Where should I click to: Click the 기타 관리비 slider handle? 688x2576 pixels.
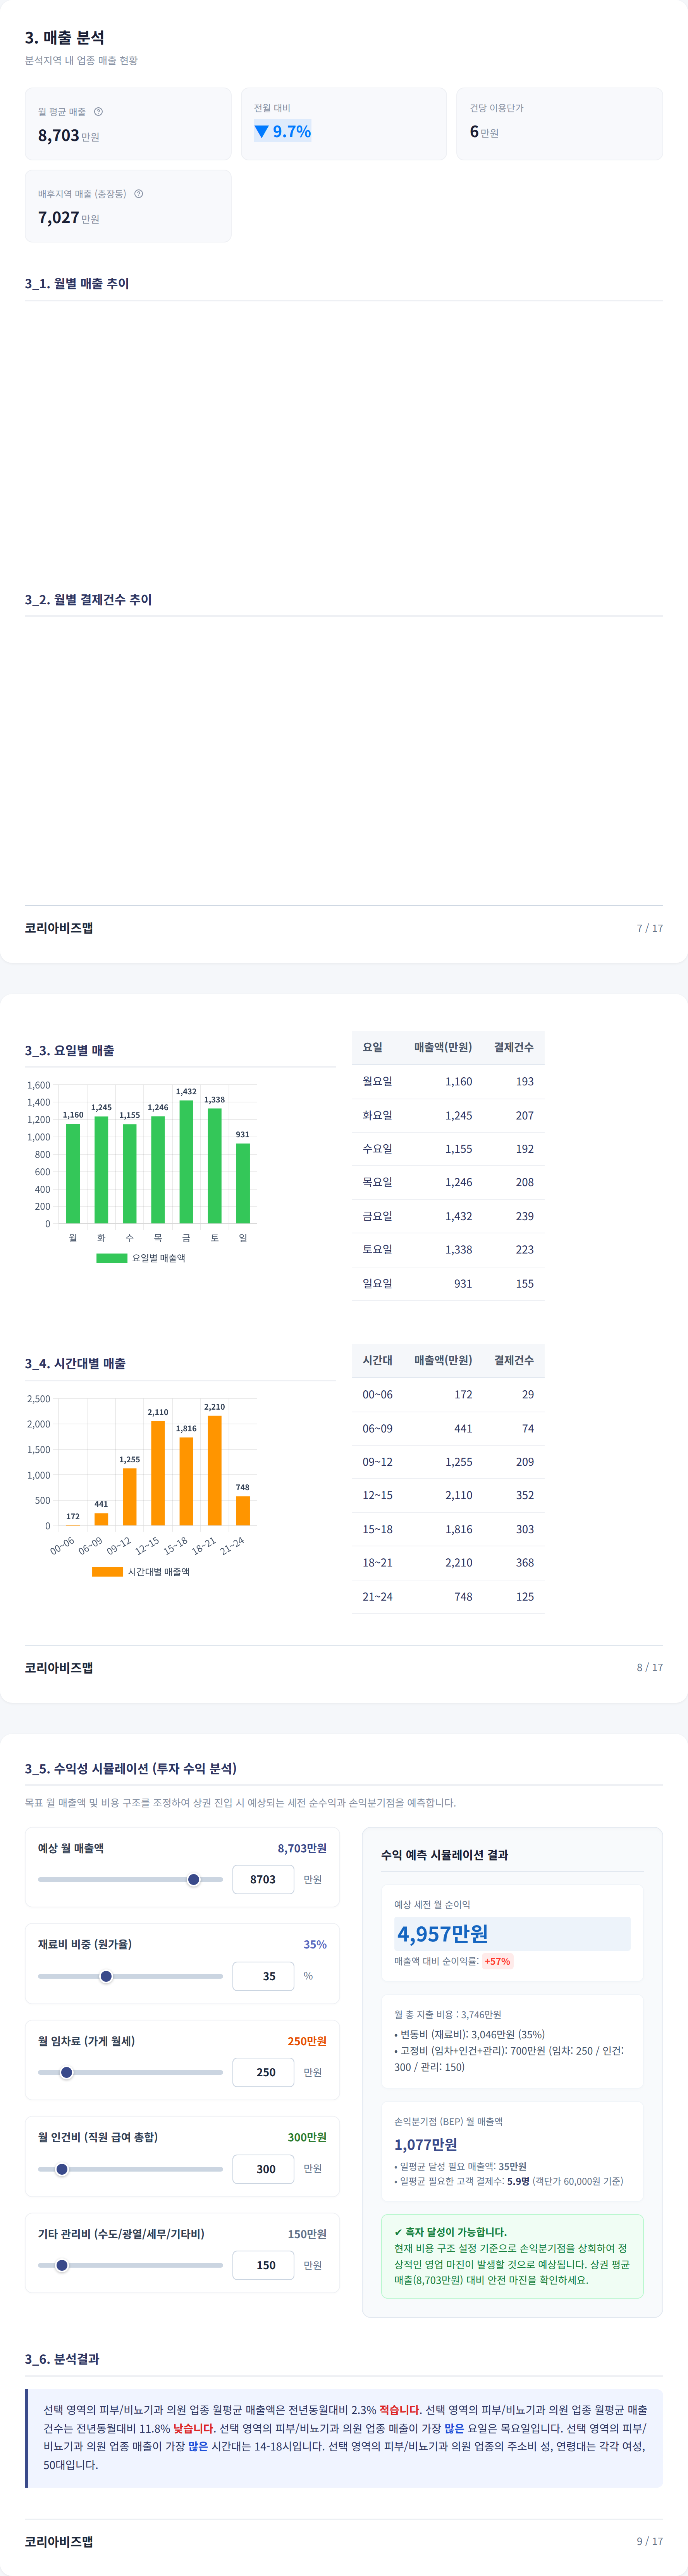click(62, 2265)
